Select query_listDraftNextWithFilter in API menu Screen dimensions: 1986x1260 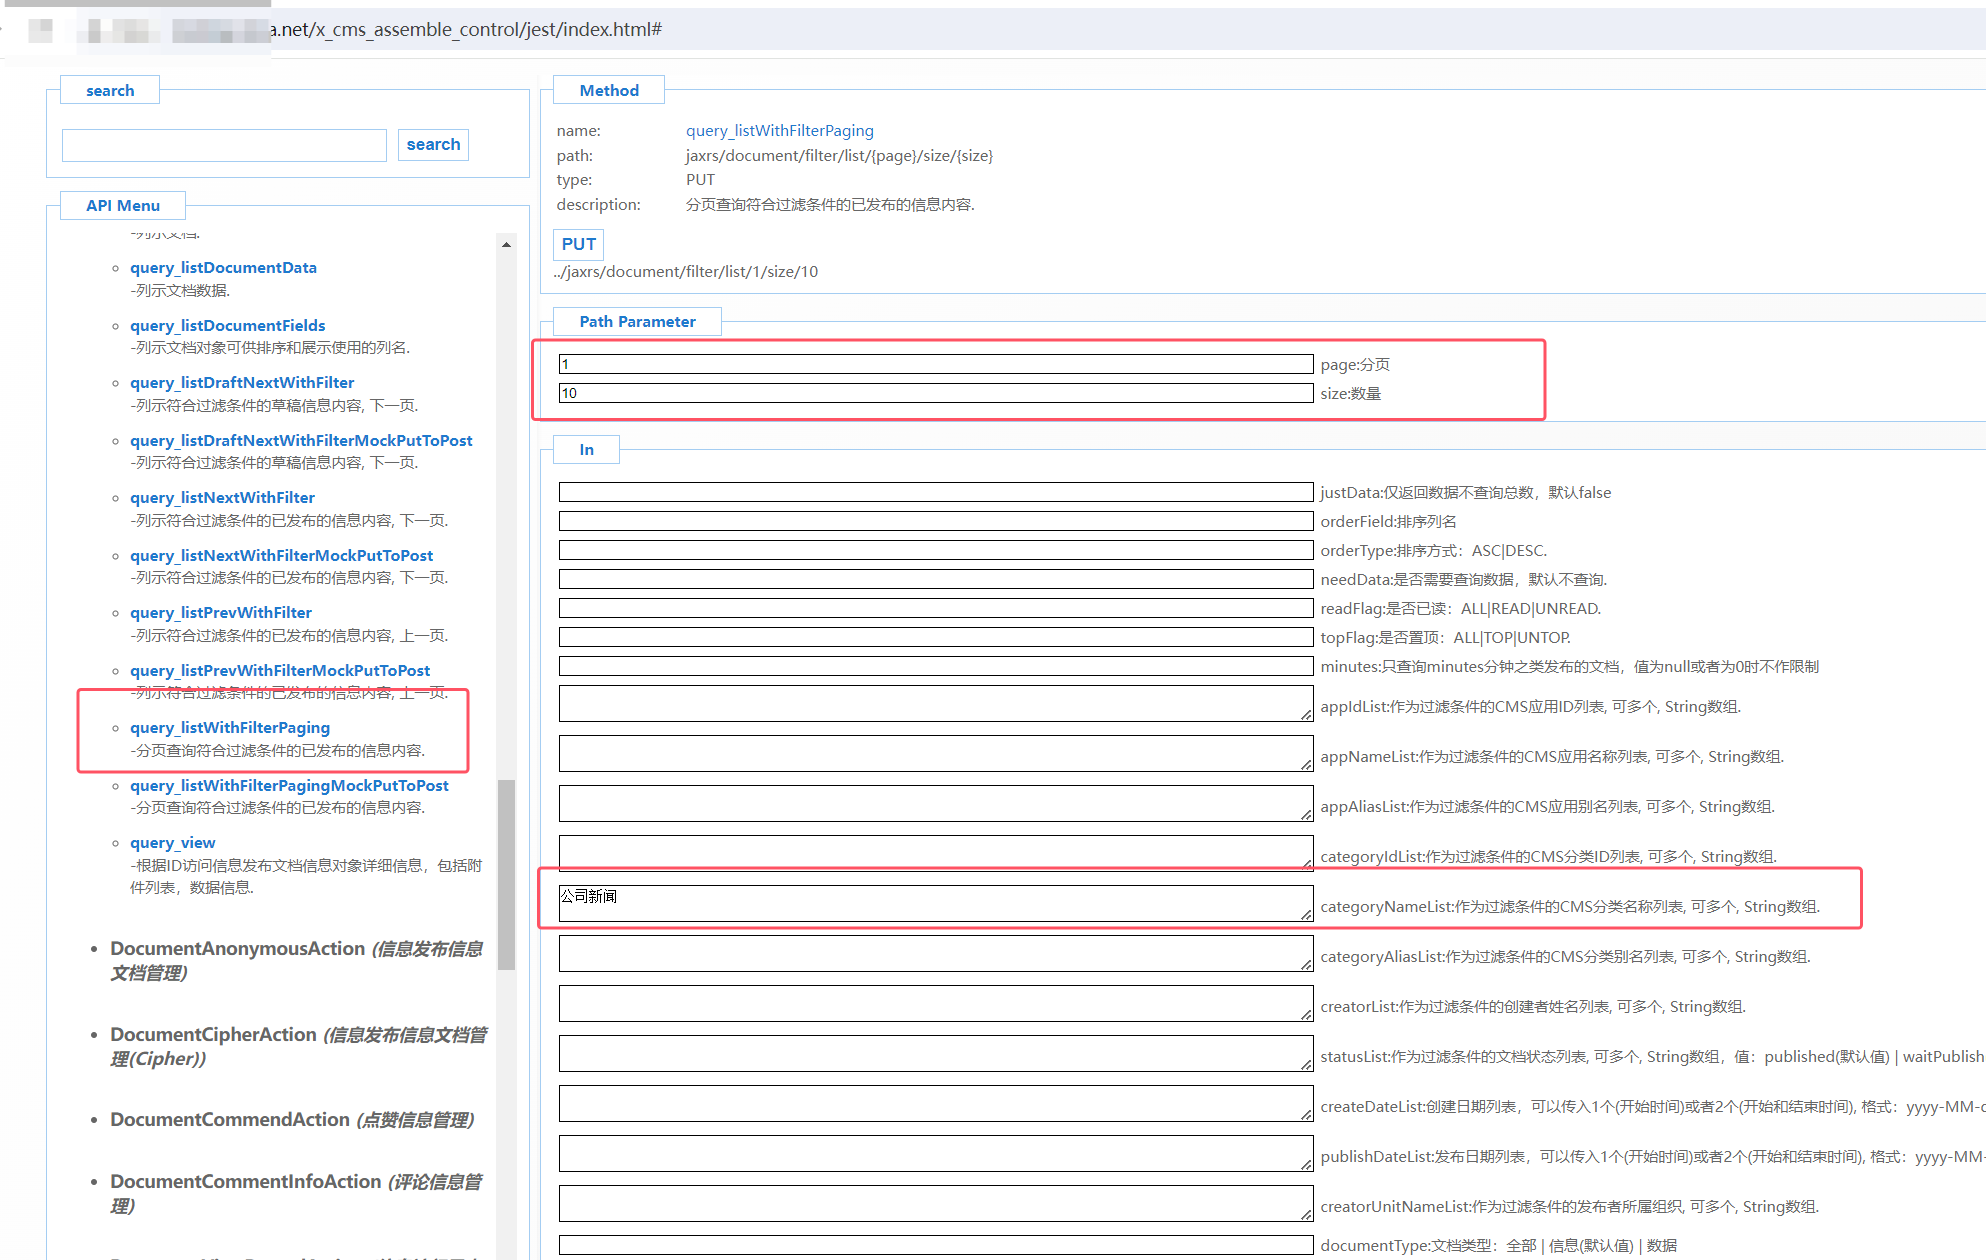click(x=242, y=383)
